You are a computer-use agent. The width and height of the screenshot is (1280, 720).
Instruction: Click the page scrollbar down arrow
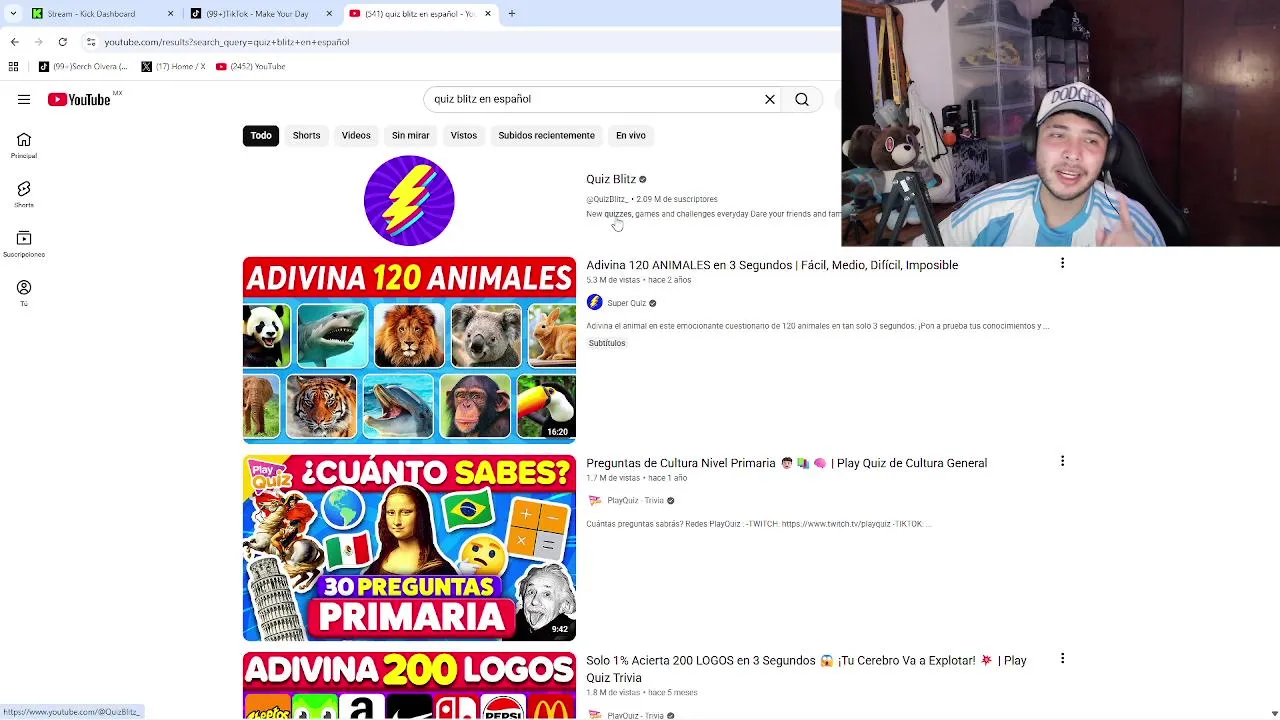1274,713
